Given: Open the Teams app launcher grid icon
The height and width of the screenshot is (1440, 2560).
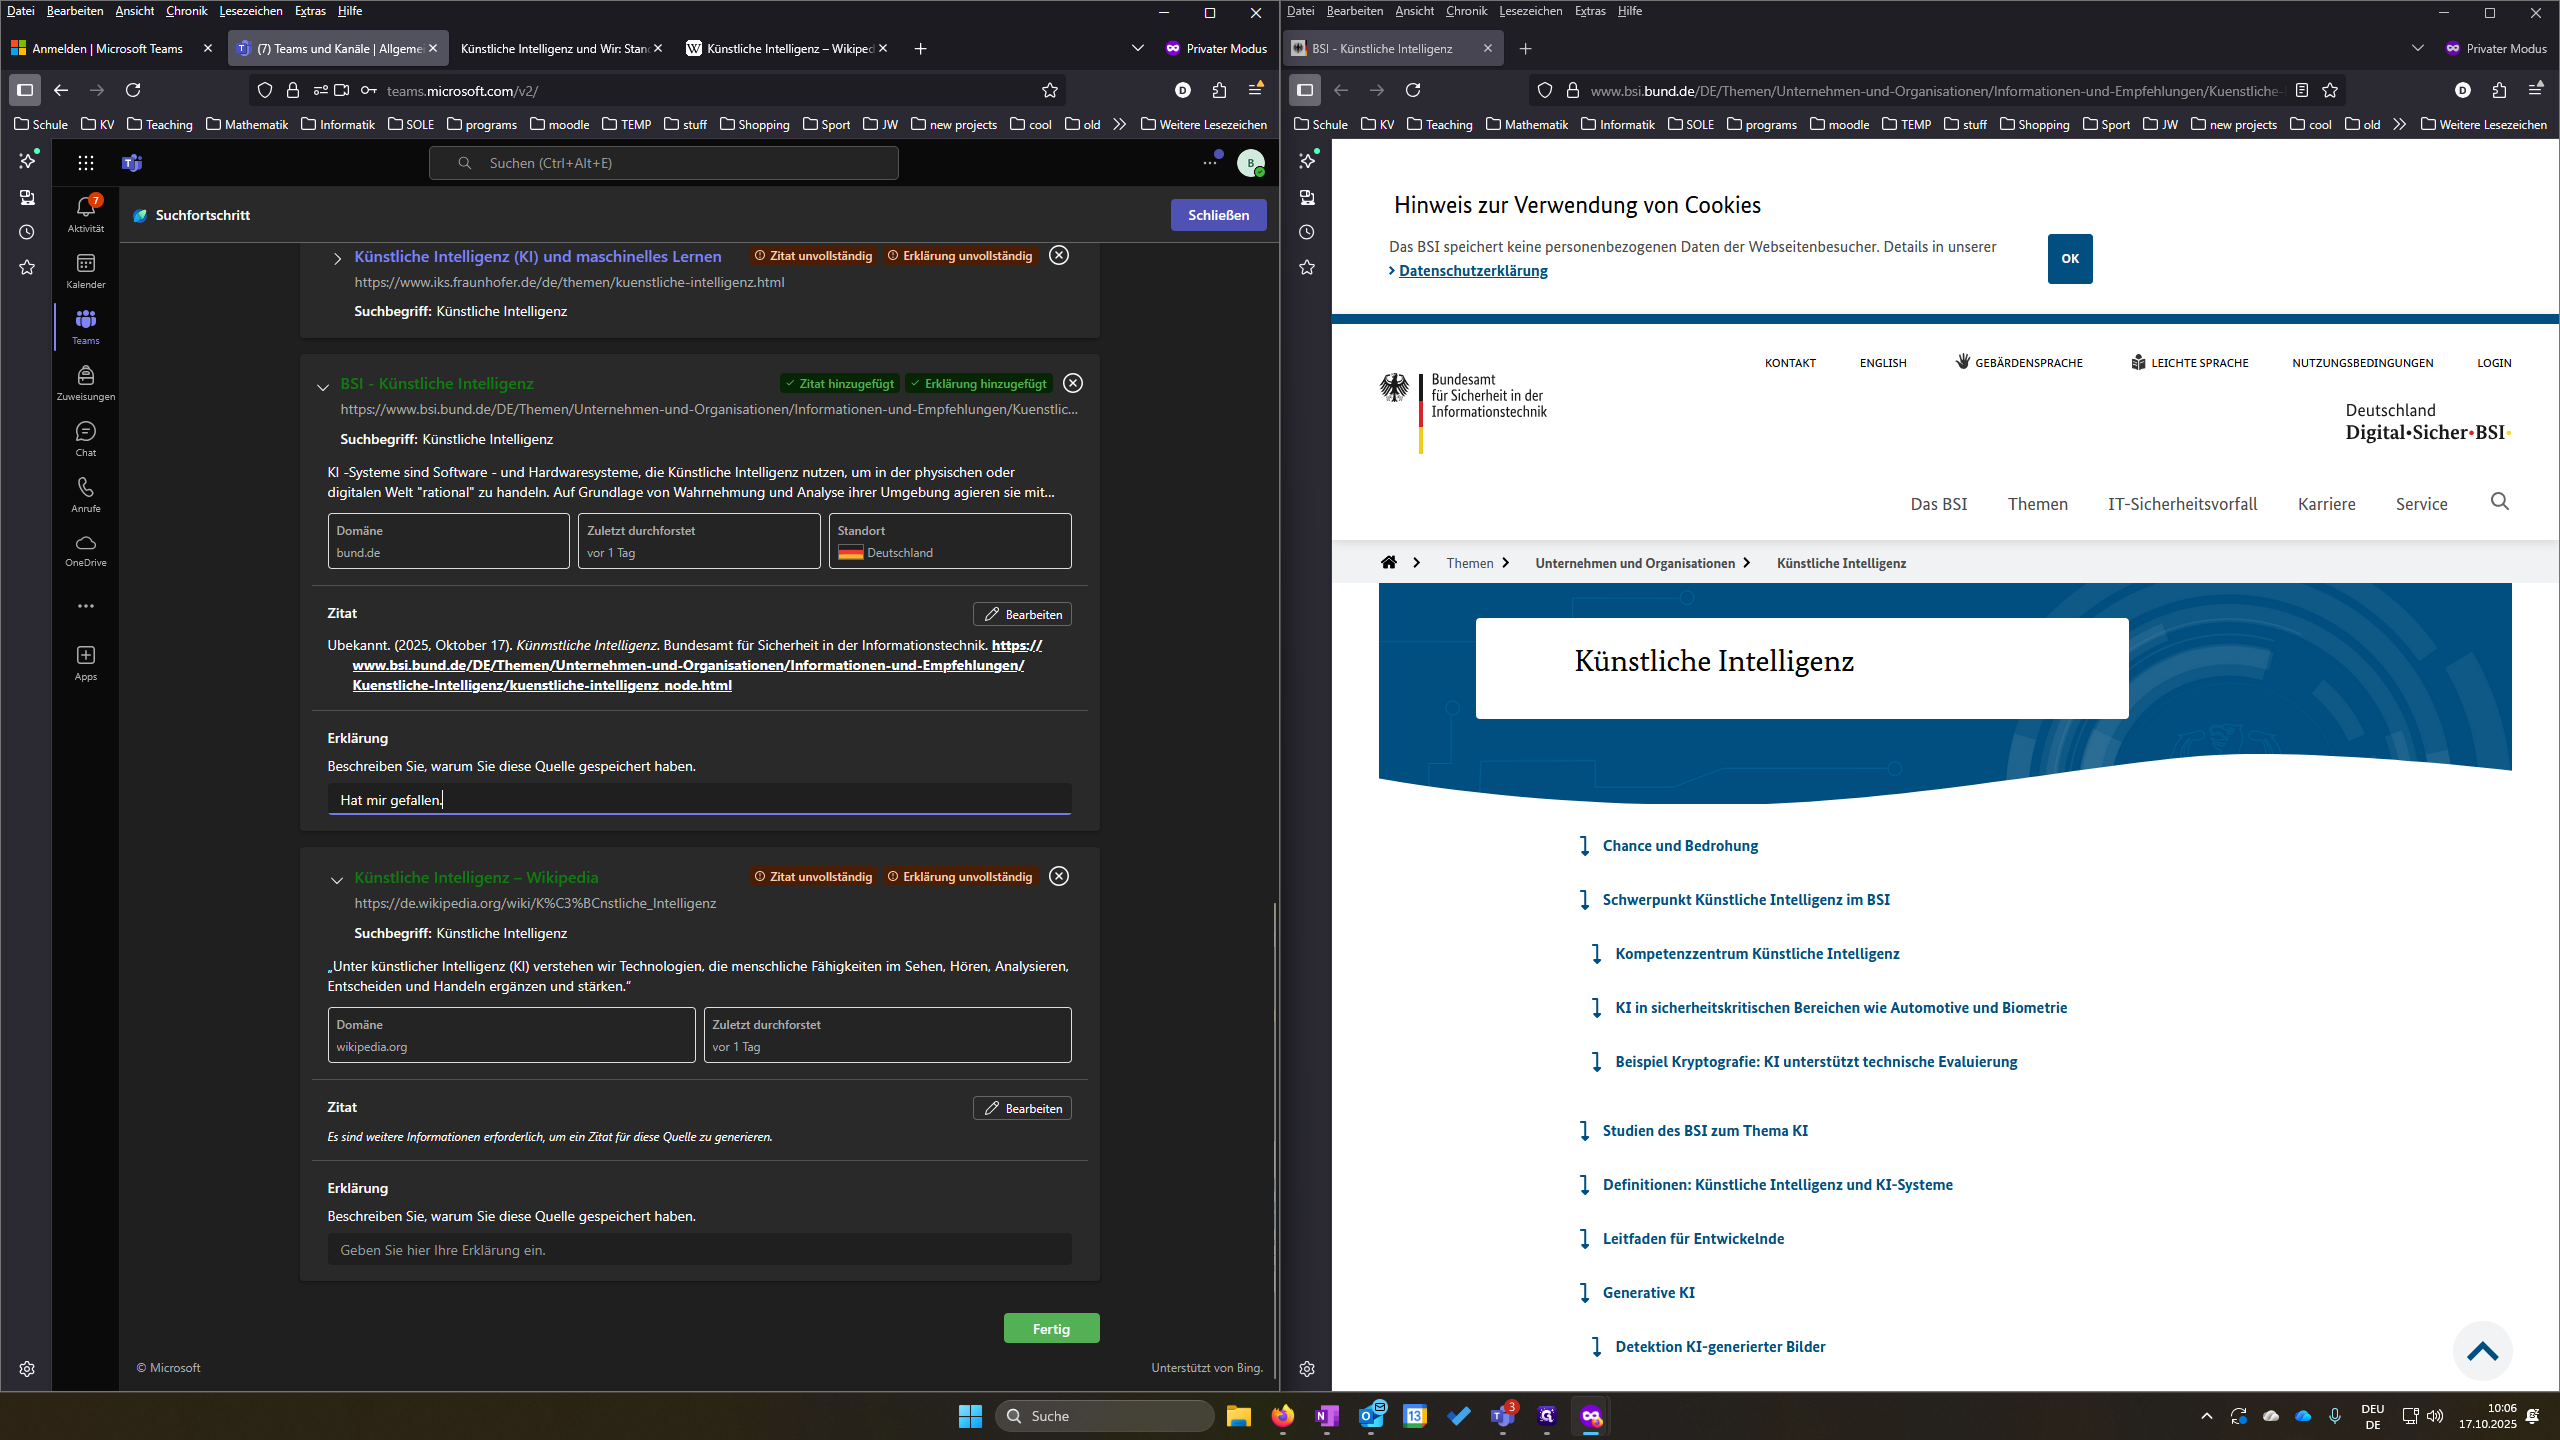Looking at the screenshot, I should pos(86,163).
